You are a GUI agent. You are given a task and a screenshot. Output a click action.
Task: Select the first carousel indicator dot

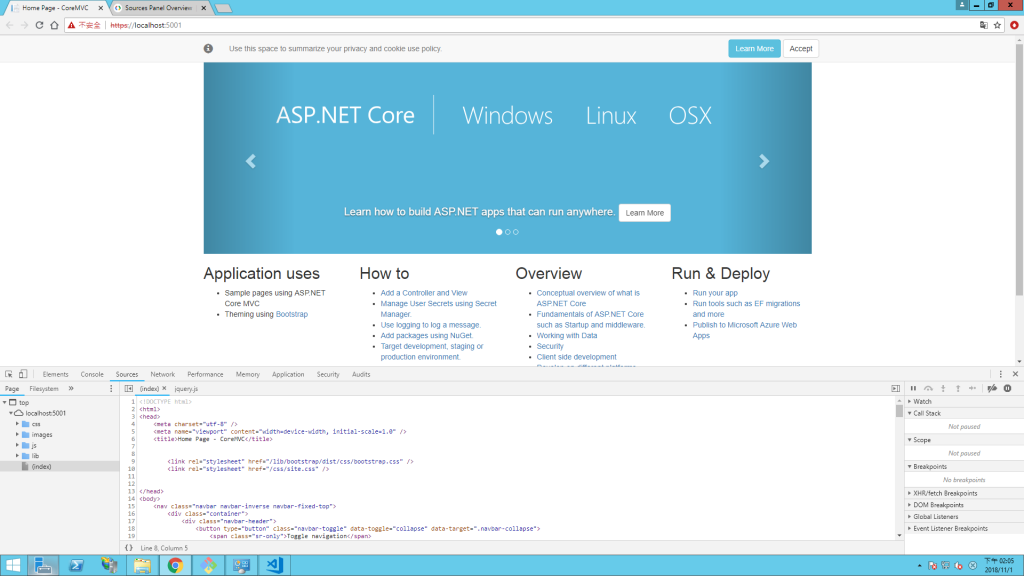(x=499, y=232)
